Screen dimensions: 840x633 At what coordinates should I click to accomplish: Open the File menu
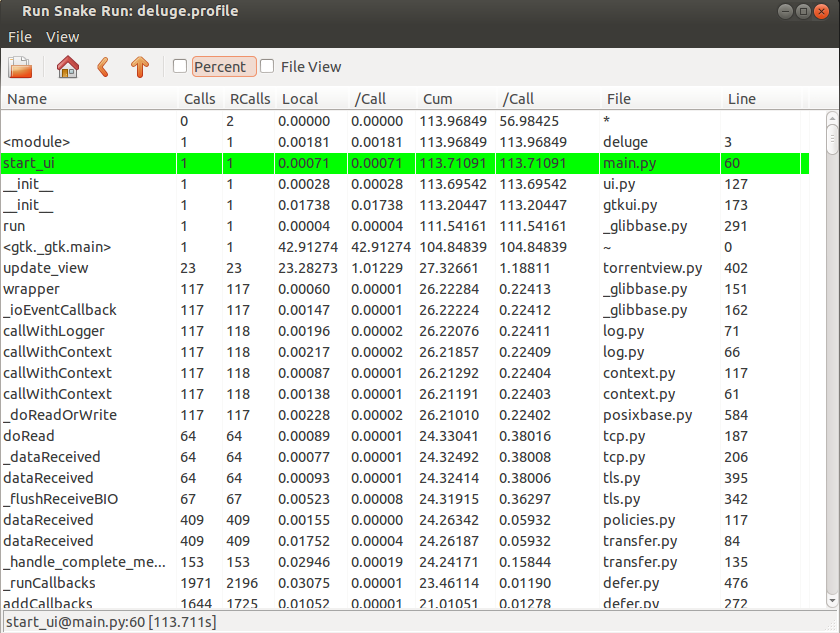click(x=20, y=37)
